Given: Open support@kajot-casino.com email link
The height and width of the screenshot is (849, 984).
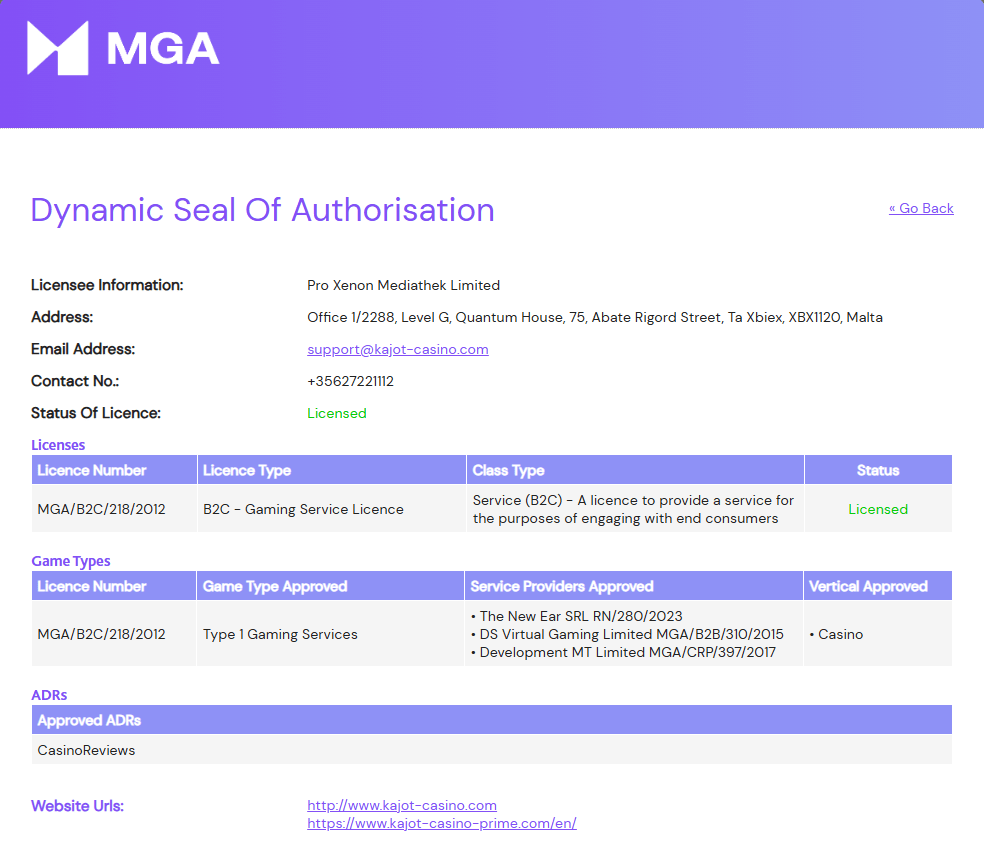Looking at the screenshot, I should (x=397, y=350).
